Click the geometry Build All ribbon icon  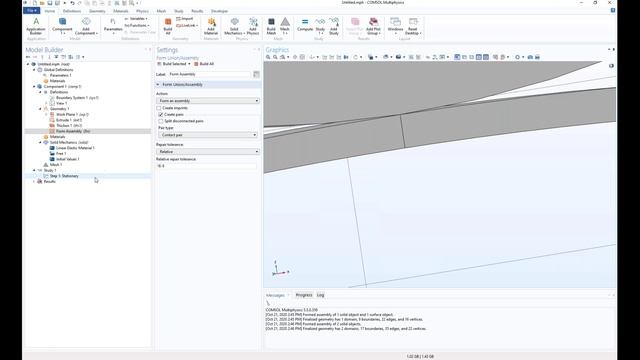point(168,26)
